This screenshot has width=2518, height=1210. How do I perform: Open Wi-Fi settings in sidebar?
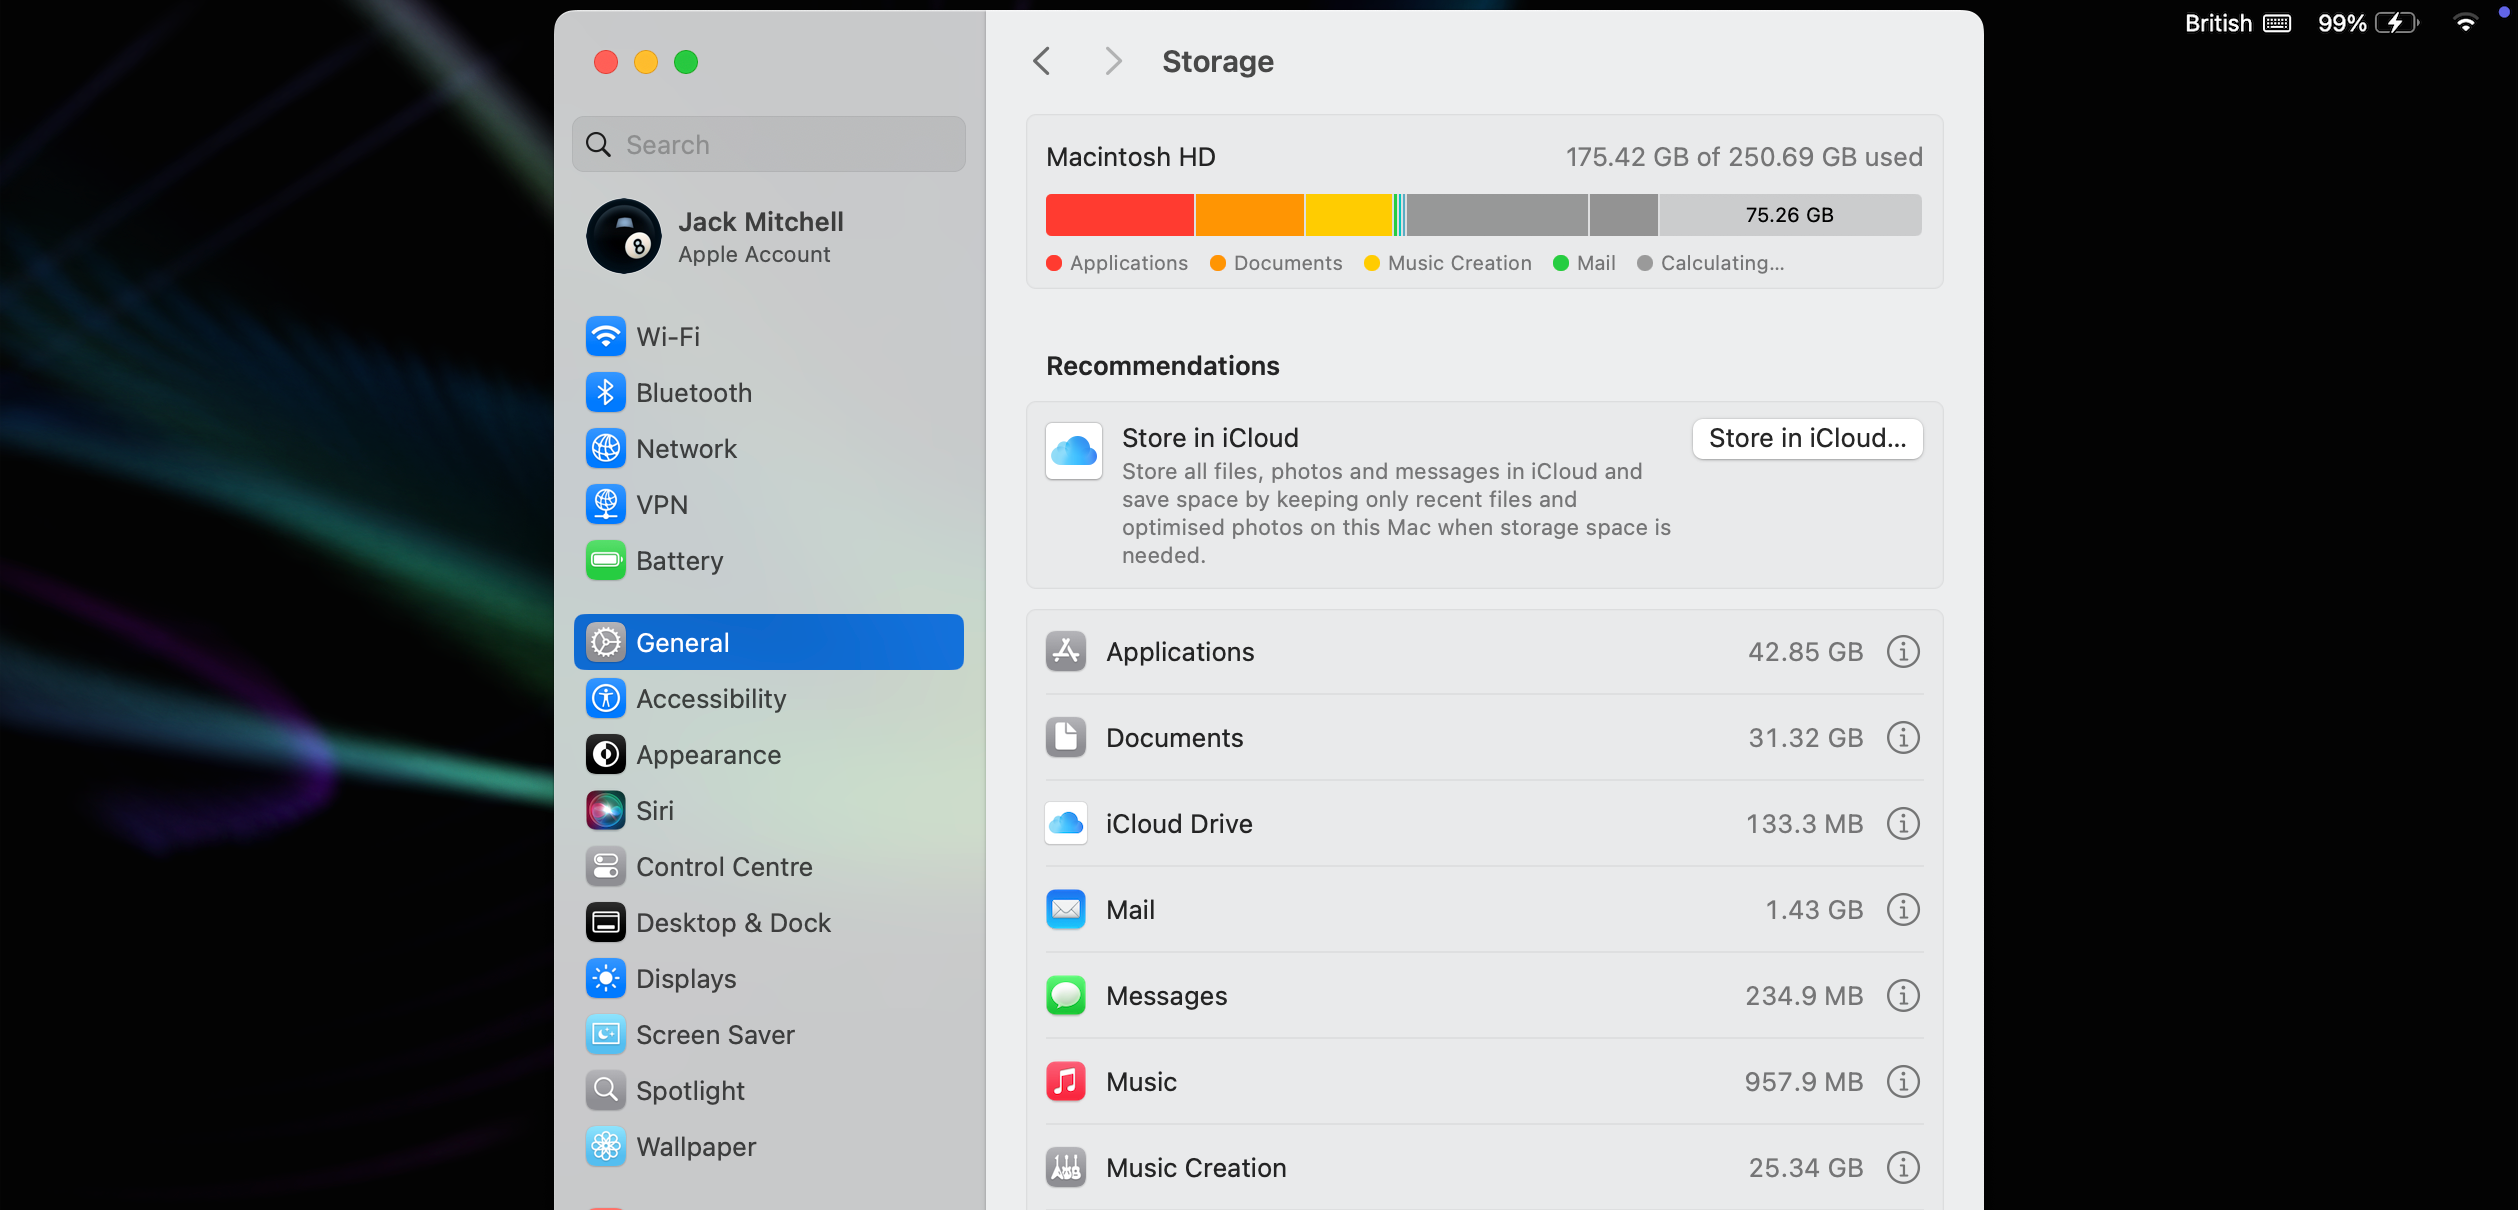[768, 337]
